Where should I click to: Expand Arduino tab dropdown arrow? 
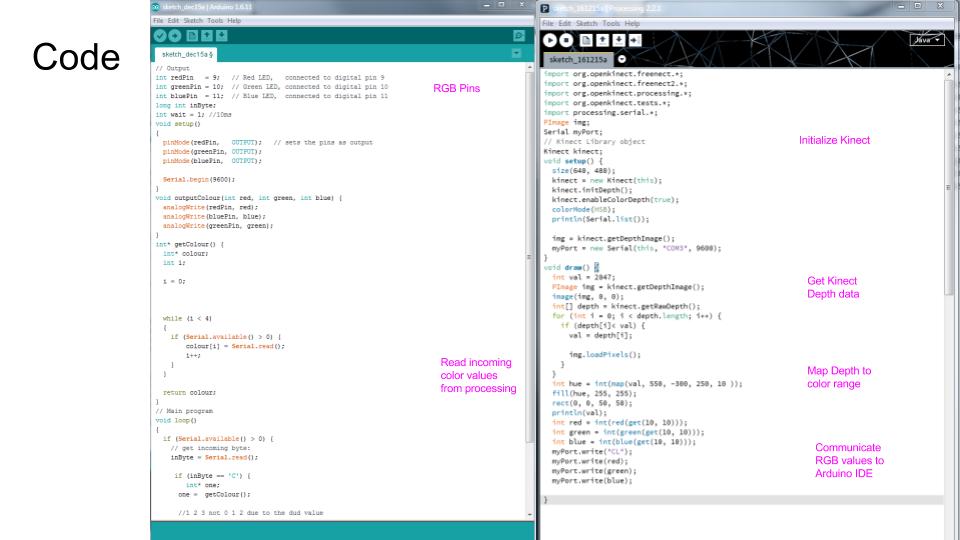(516, 53)
